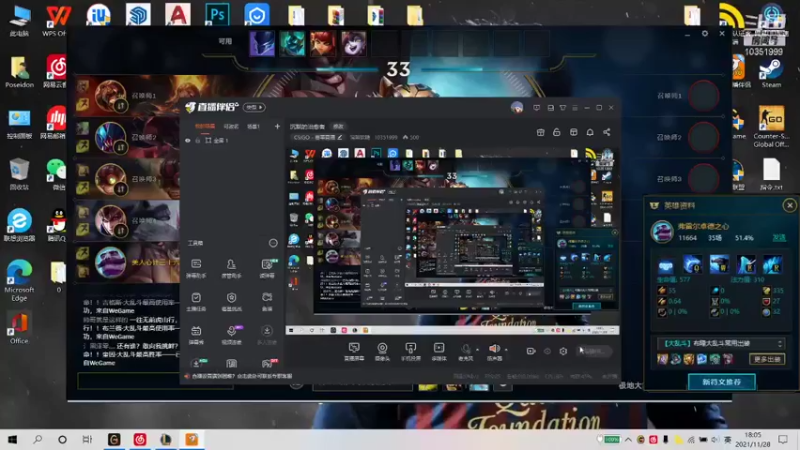The height and width of the screenshot is (450, 800).
Task: Toggle preview eye icon near settings gear
Action: tap(547, 351)
